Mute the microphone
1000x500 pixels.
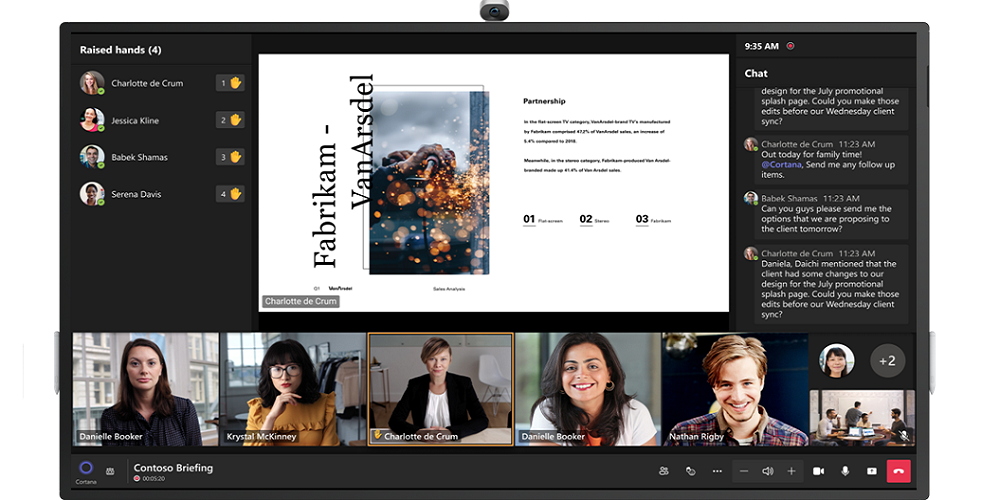(845, 471)
